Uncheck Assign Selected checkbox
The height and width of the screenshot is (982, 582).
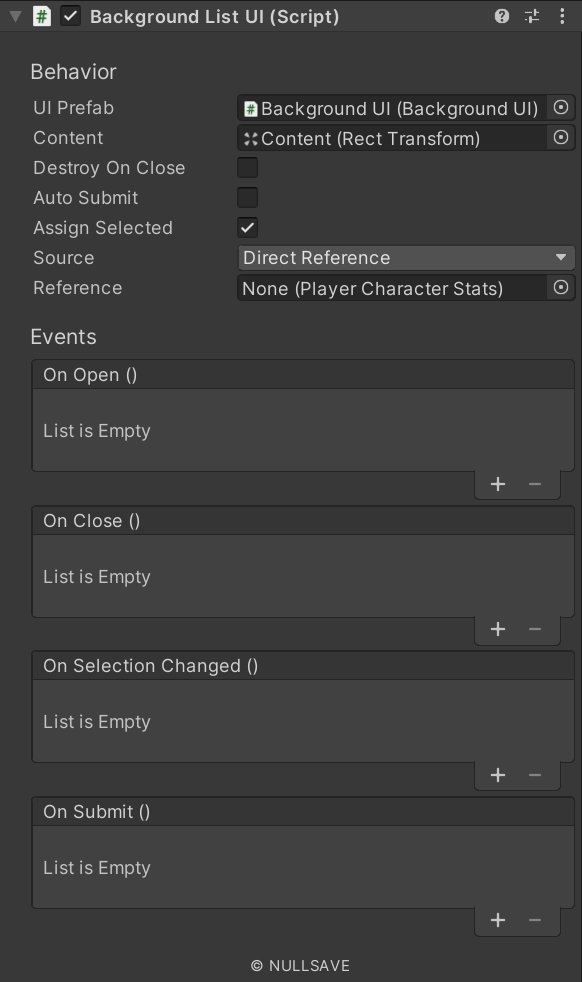pyautogui.click(x=247, y=227)
